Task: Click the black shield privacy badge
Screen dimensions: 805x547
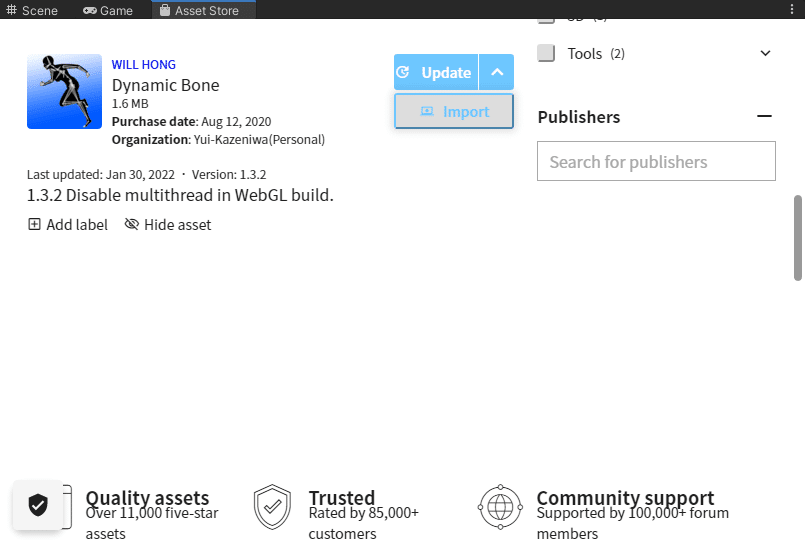Action: click(x=38, y=505)
